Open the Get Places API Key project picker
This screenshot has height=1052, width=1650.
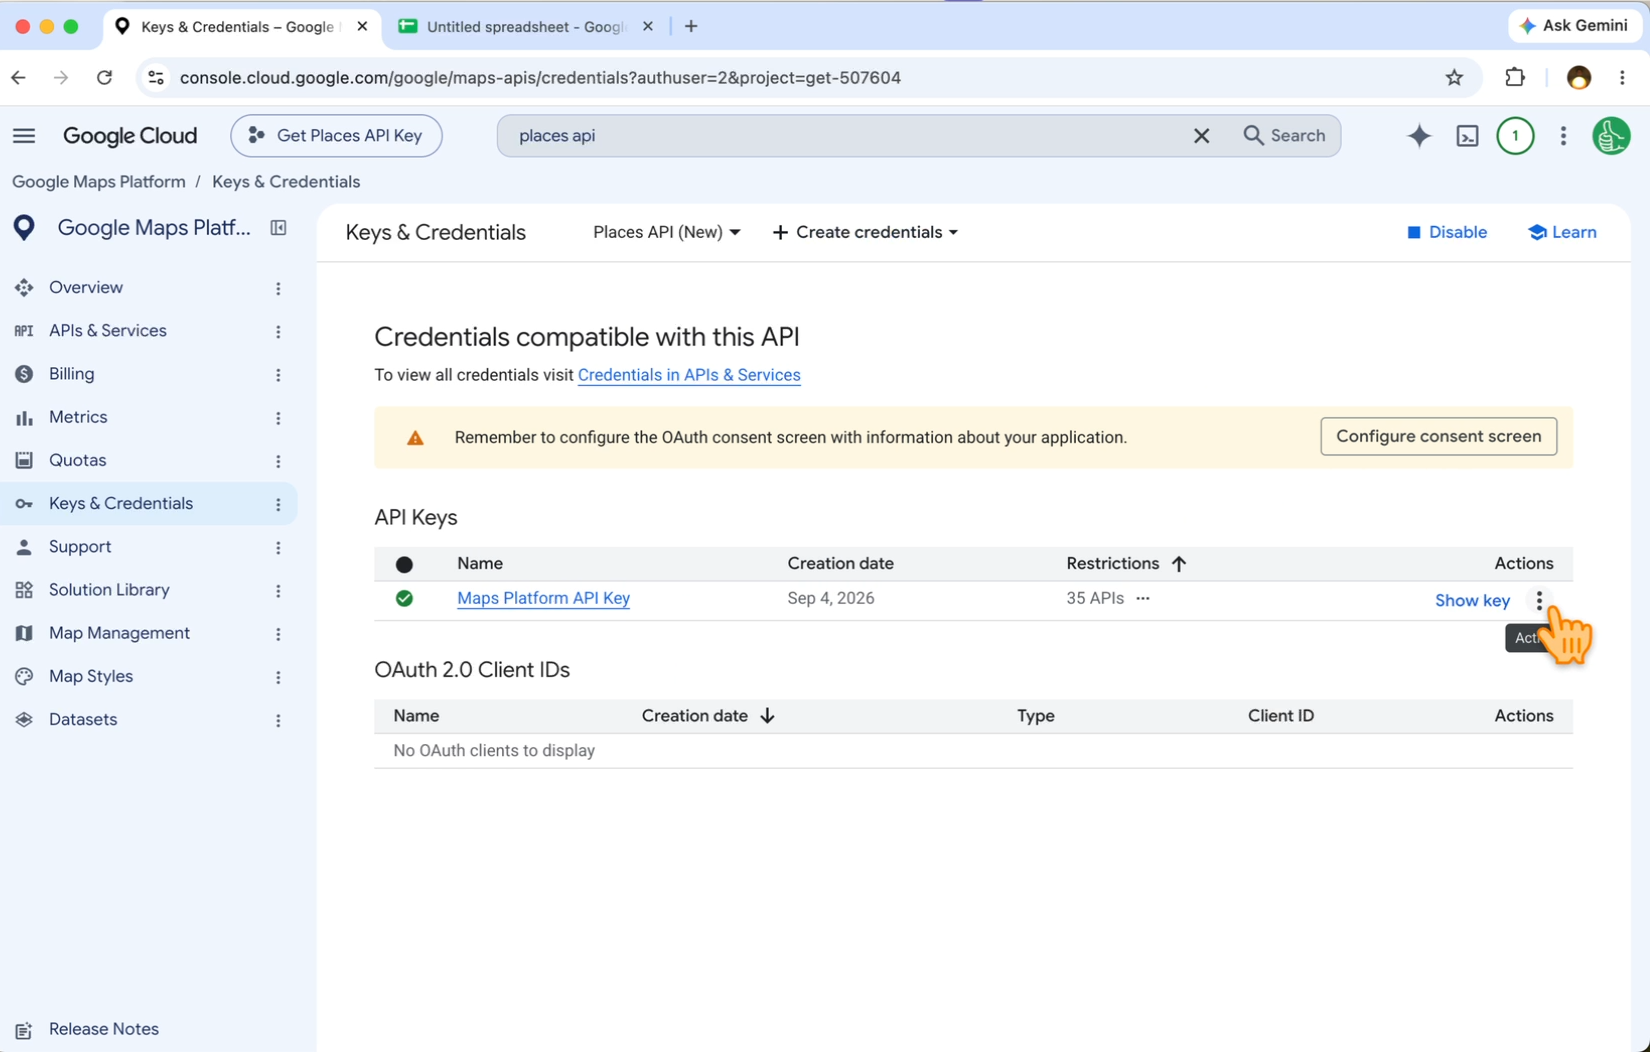(336, 136)
